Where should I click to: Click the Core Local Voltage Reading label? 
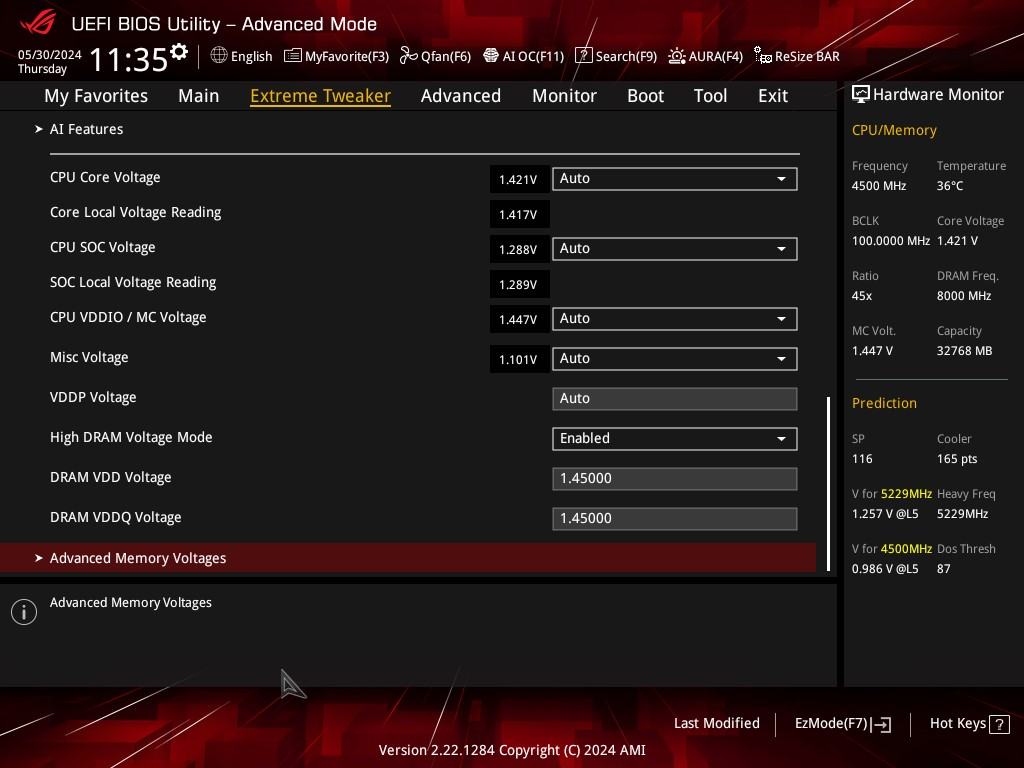pyautogui.click(x=136, y=213)
